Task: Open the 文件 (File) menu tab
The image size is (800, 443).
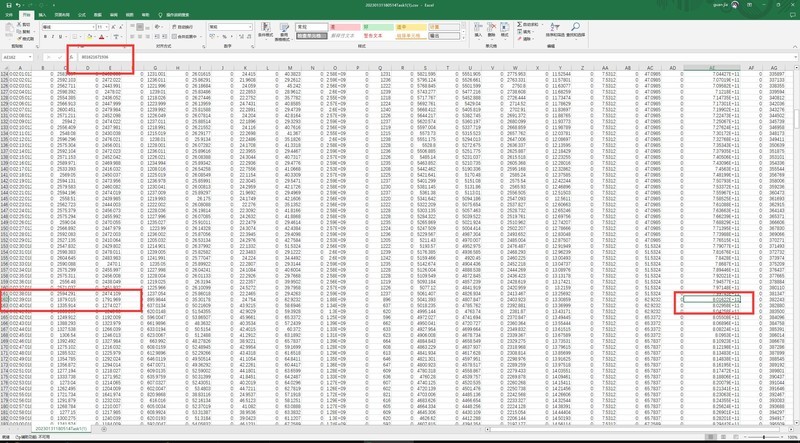Action: click(x=10, y=15)
